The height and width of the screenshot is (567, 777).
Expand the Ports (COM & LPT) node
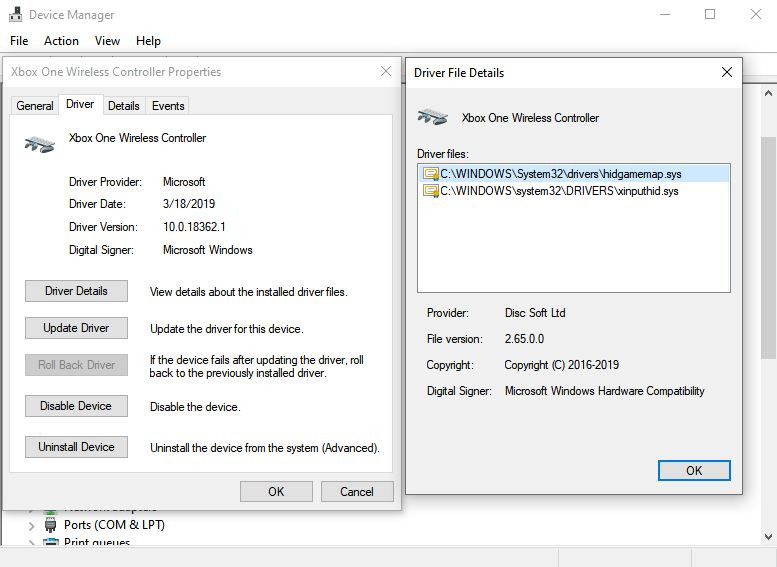pos(31,525)
